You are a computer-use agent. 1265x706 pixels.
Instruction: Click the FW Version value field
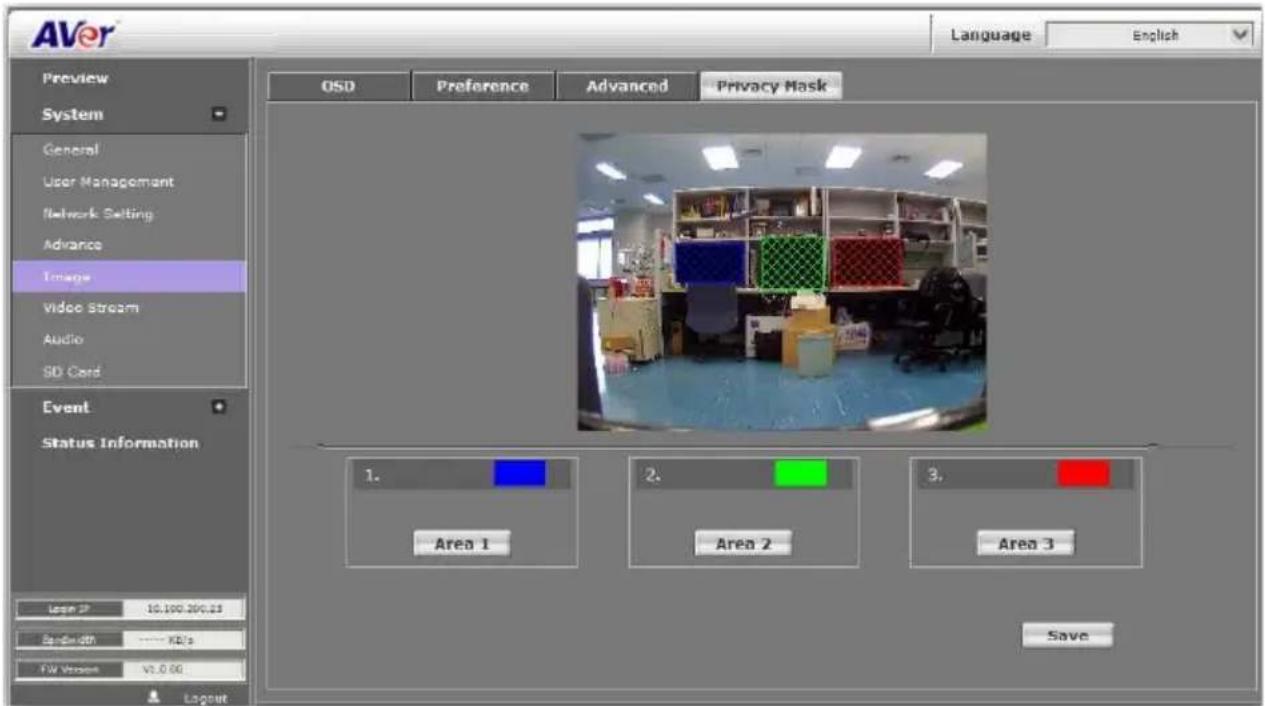pyautogui.click(x=183, y=670)
